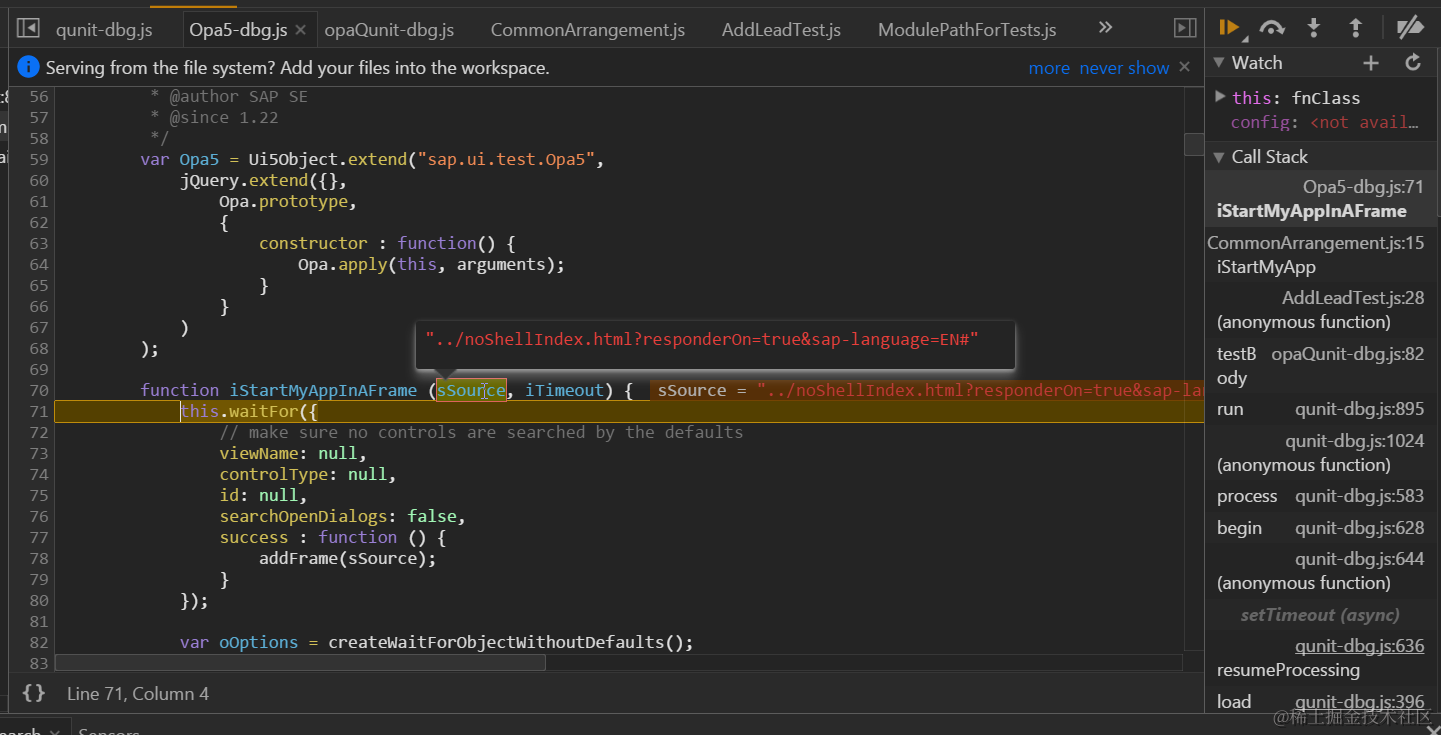Toggle the debugger sidebar pane
1441x735 pixels.
1185,29
